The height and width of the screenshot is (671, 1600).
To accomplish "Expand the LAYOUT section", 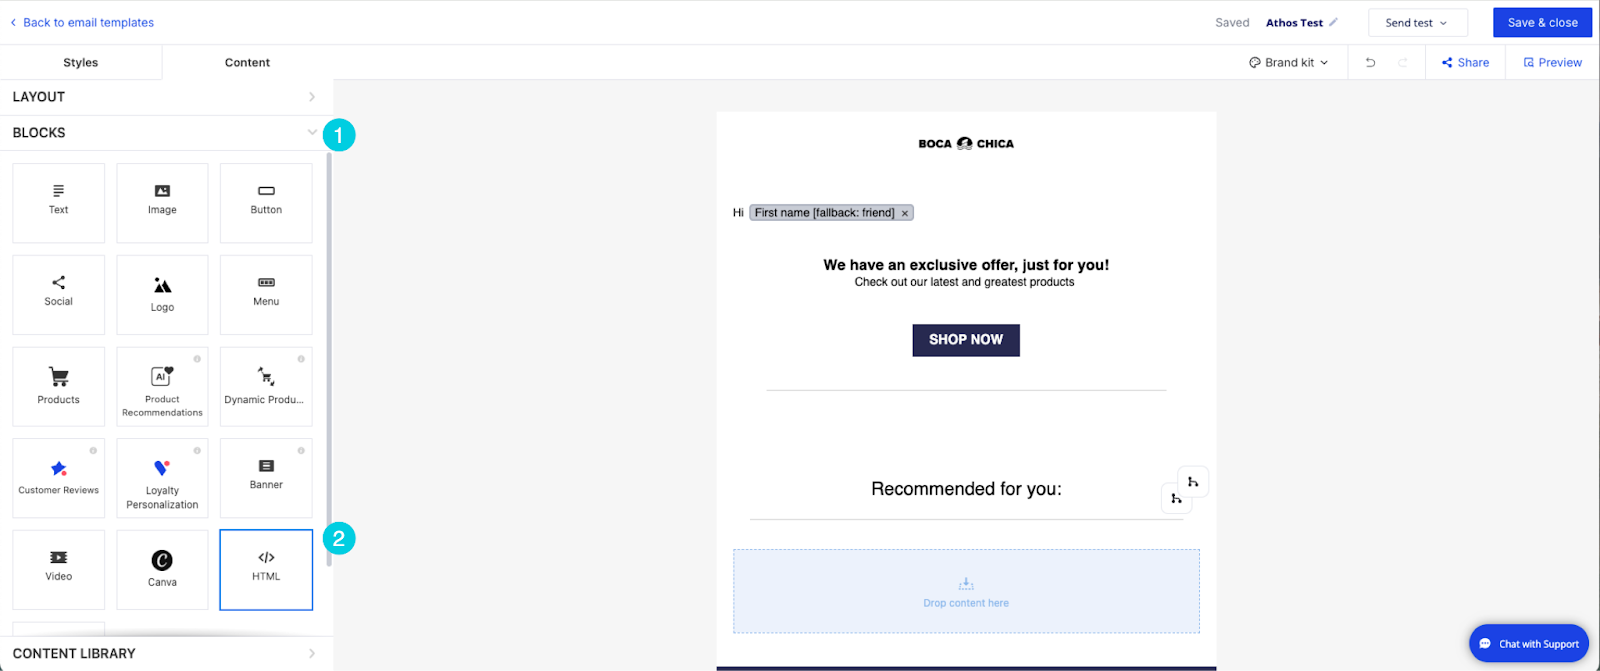I will [166, 97].
